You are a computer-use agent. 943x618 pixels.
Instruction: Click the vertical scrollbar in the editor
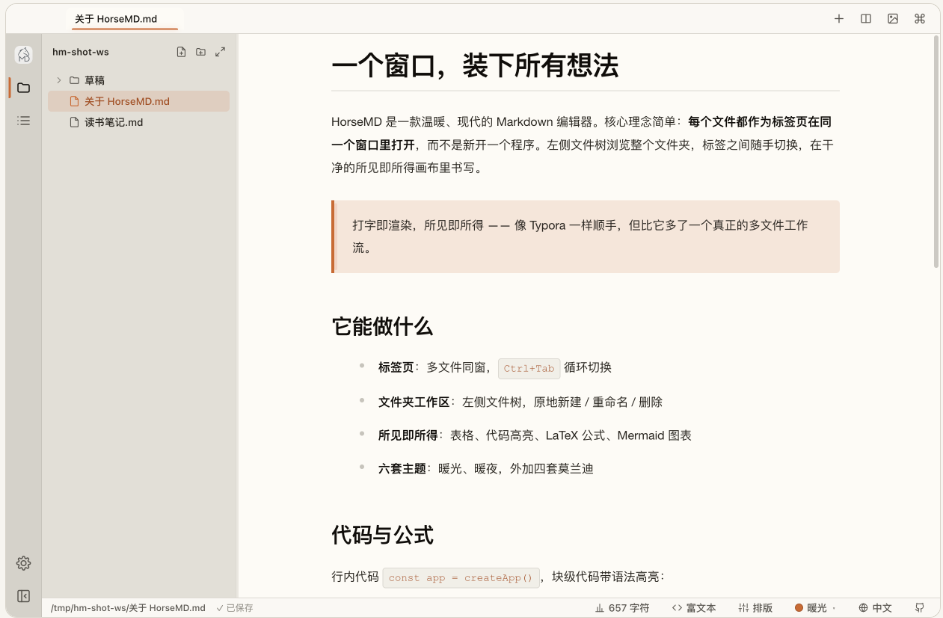coord(936,151)
